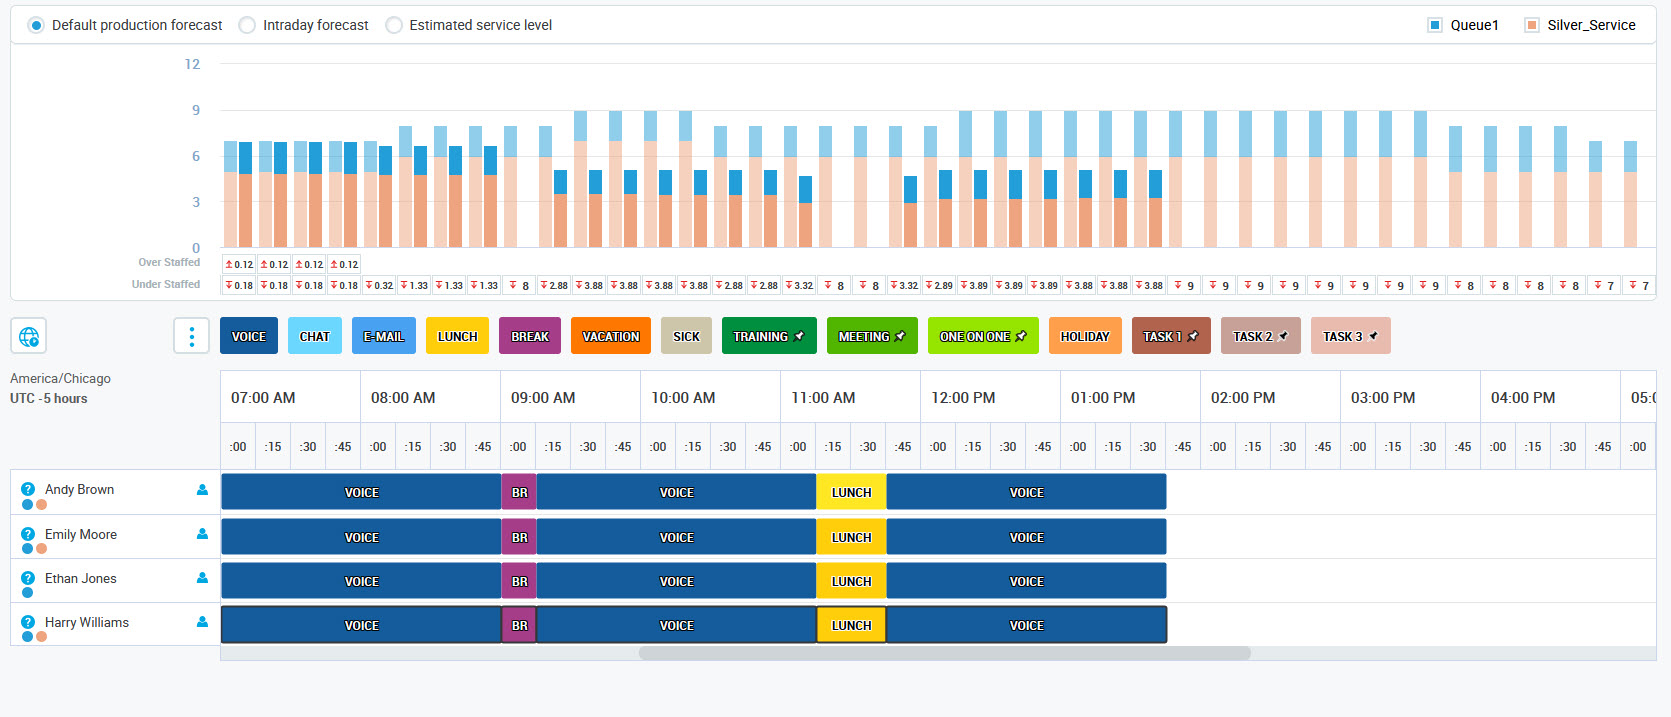Select Default production forecast radio button

[x=36, y=25]
